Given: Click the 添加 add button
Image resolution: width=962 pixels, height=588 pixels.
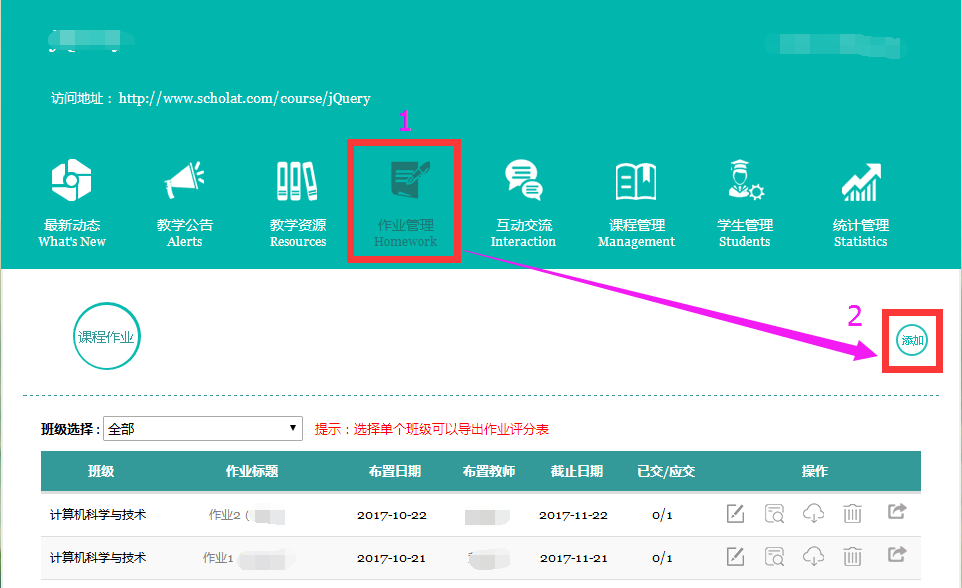Looking at the screenshot, I should [x=912, y=341].
